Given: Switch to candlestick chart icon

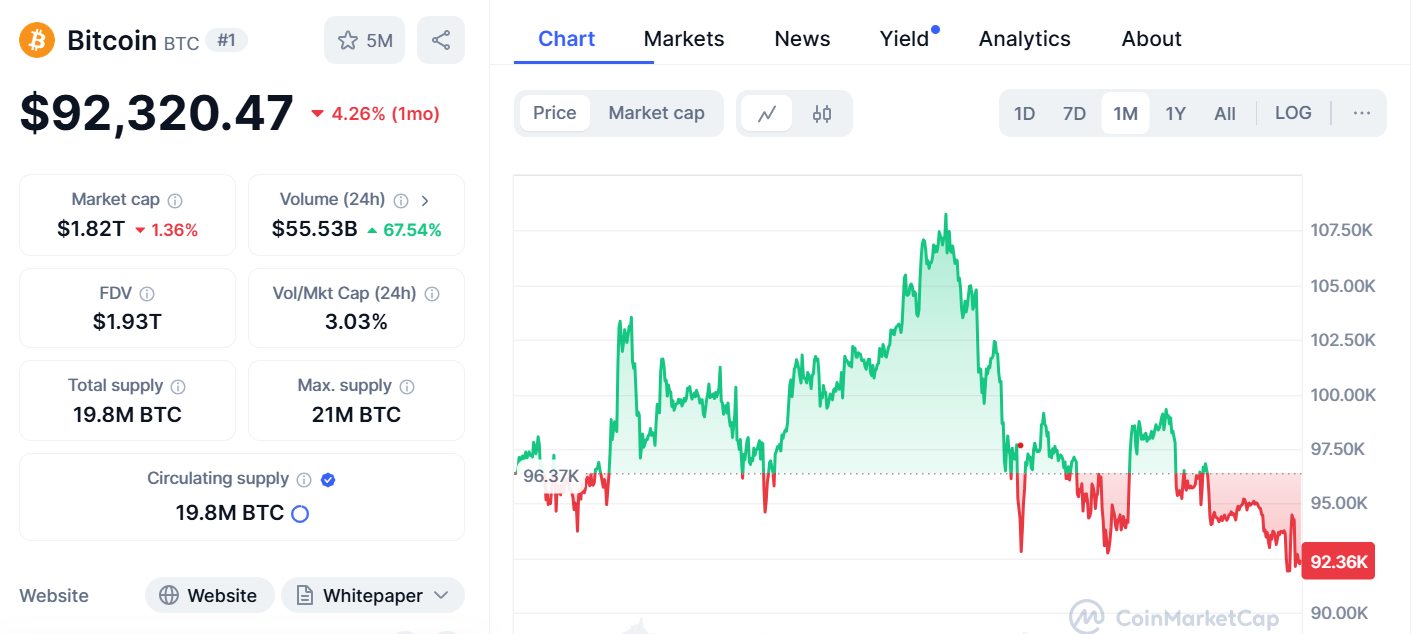Looking at the screenshot, I should (822, 113).
